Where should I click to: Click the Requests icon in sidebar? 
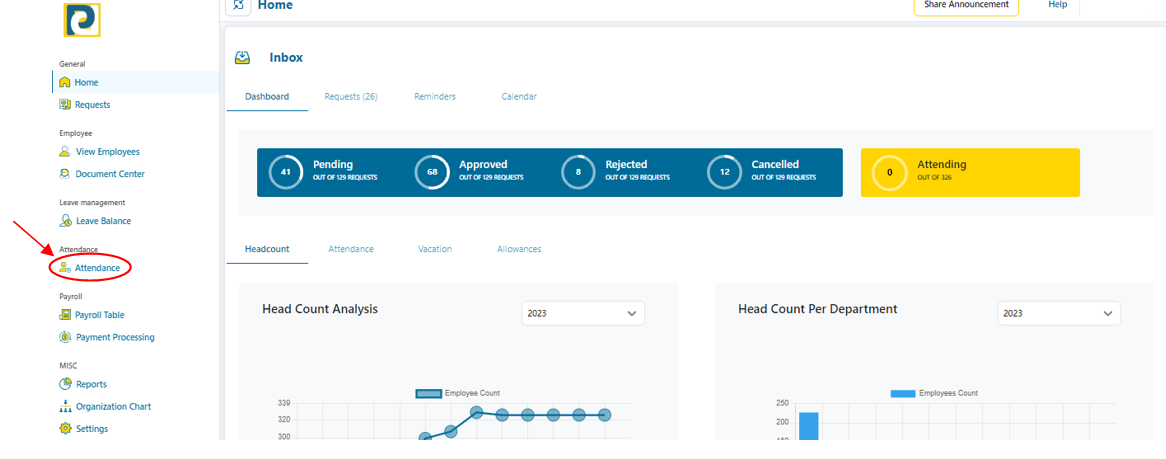point(65,105)
